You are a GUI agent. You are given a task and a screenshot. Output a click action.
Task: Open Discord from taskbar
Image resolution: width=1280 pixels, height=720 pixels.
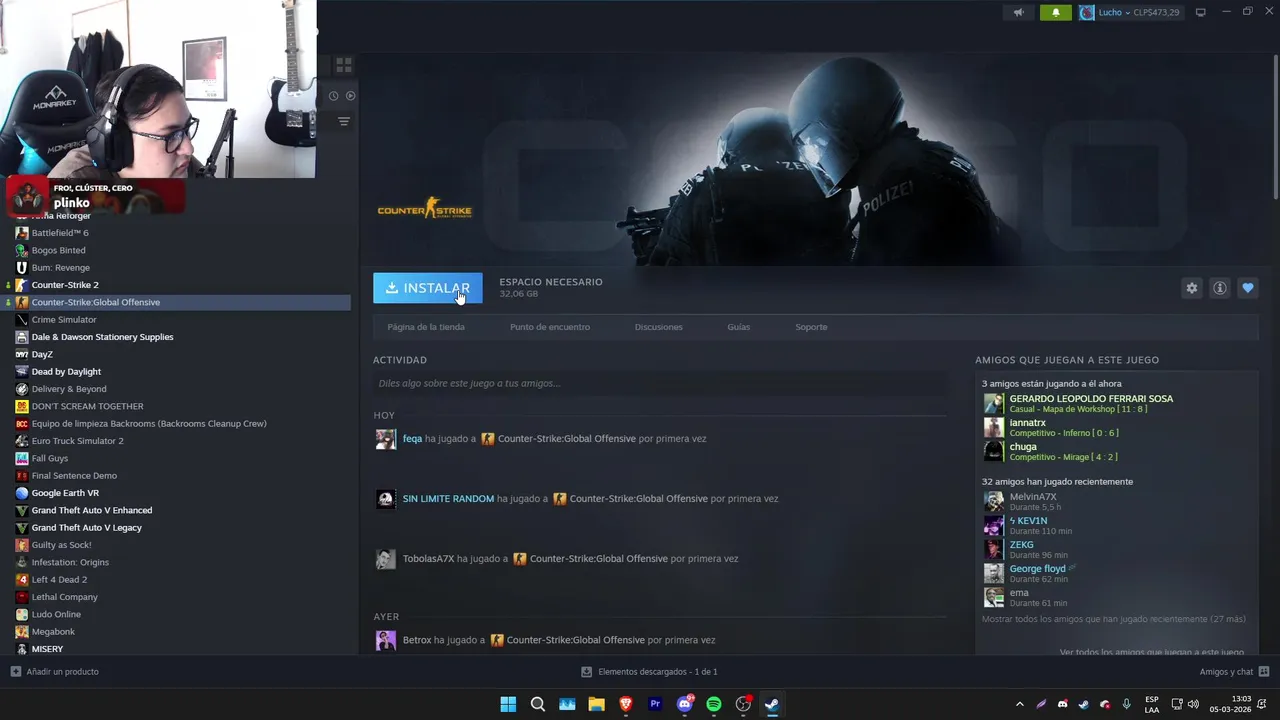tap(685, 704)
